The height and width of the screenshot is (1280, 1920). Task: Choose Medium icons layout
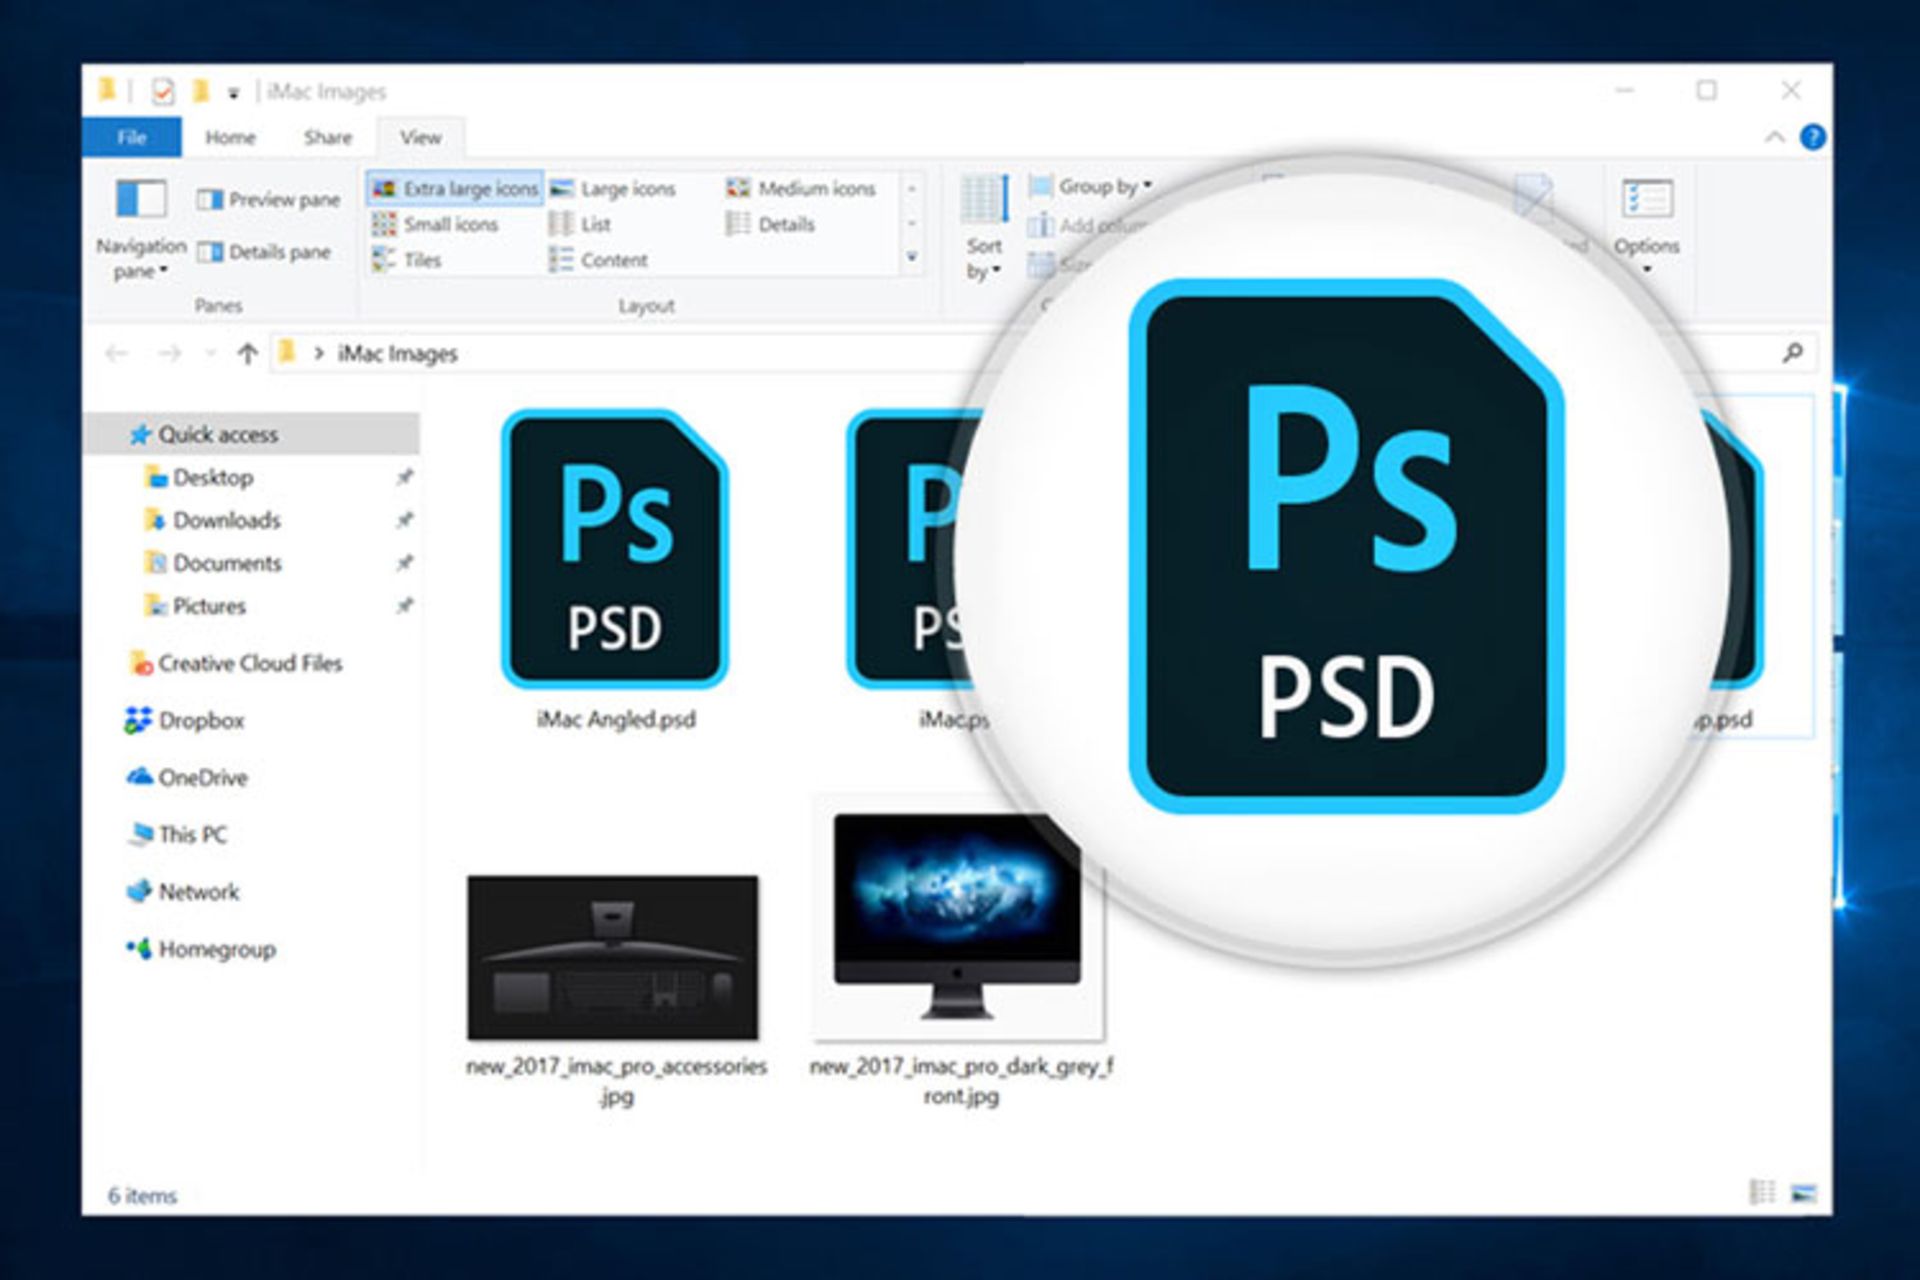802,189
